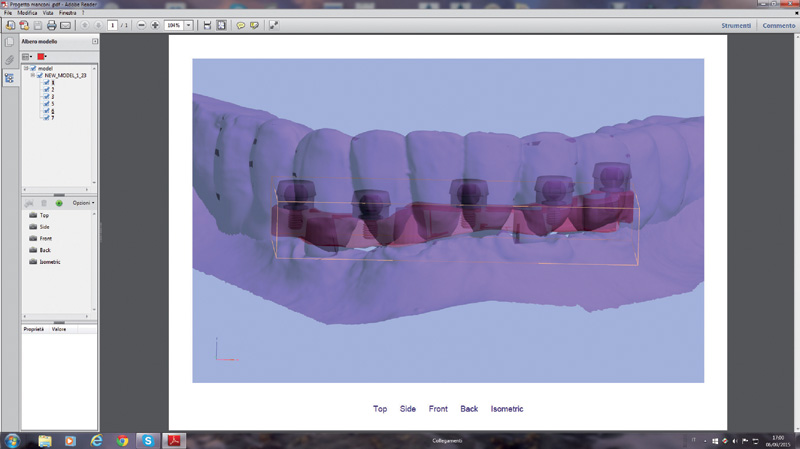This screenshot has height=449, width=800.
Task: Open the Opzioni dropdown in views panel
Action: pos(84,203)
